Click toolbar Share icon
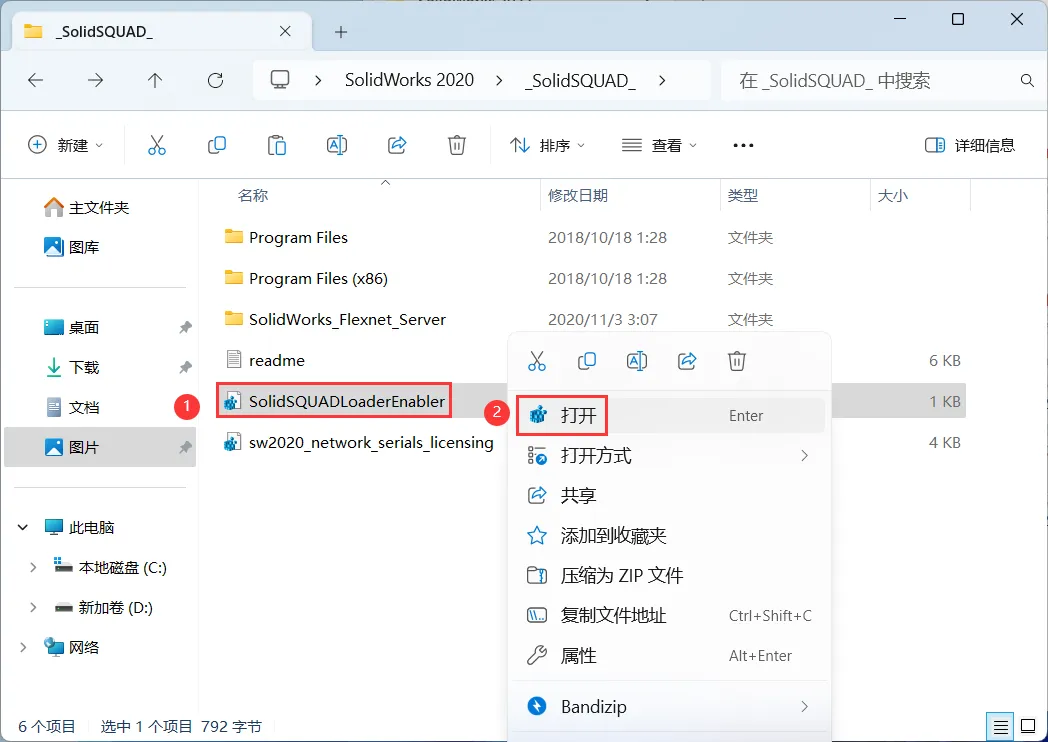Screen dimensions: 1048x742 pyautogui.click(x=397, y=145)
